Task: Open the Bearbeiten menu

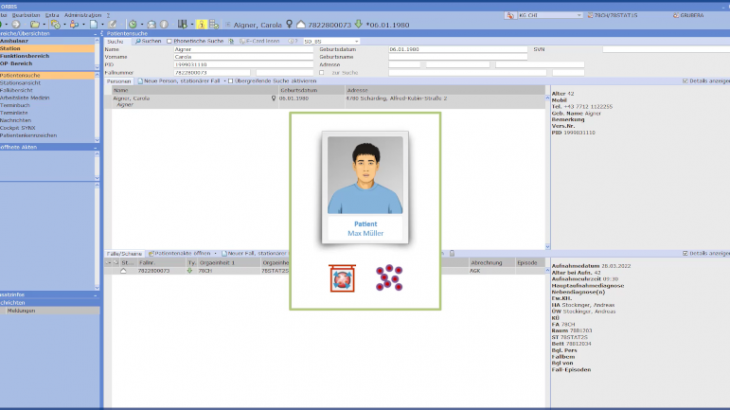Action: click(x=26, y=16)
